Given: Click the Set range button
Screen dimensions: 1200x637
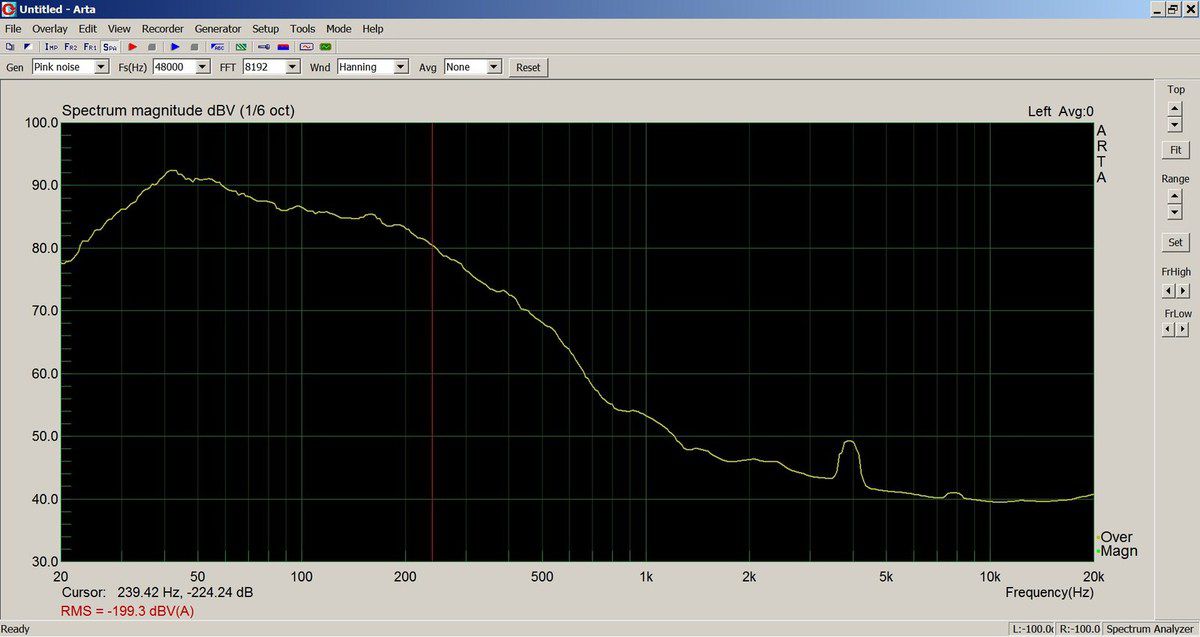Looking at the screenshot, I should (x=1176, y=242).
